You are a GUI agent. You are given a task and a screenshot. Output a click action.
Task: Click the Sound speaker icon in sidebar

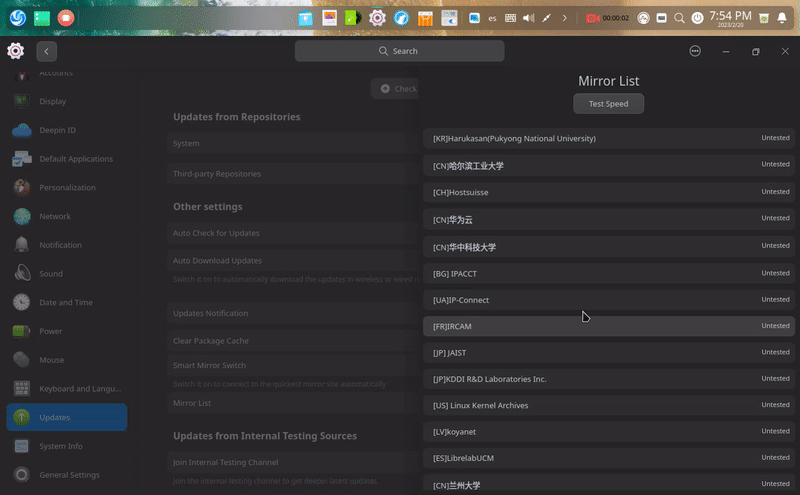22,274
